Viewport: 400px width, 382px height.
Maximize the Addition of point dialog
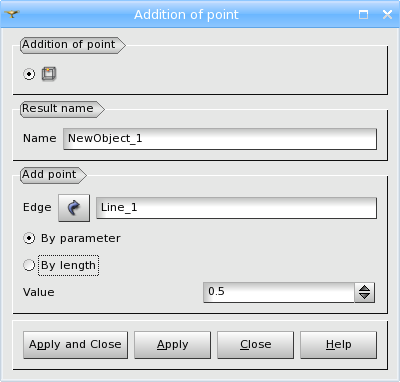(363, 14)
